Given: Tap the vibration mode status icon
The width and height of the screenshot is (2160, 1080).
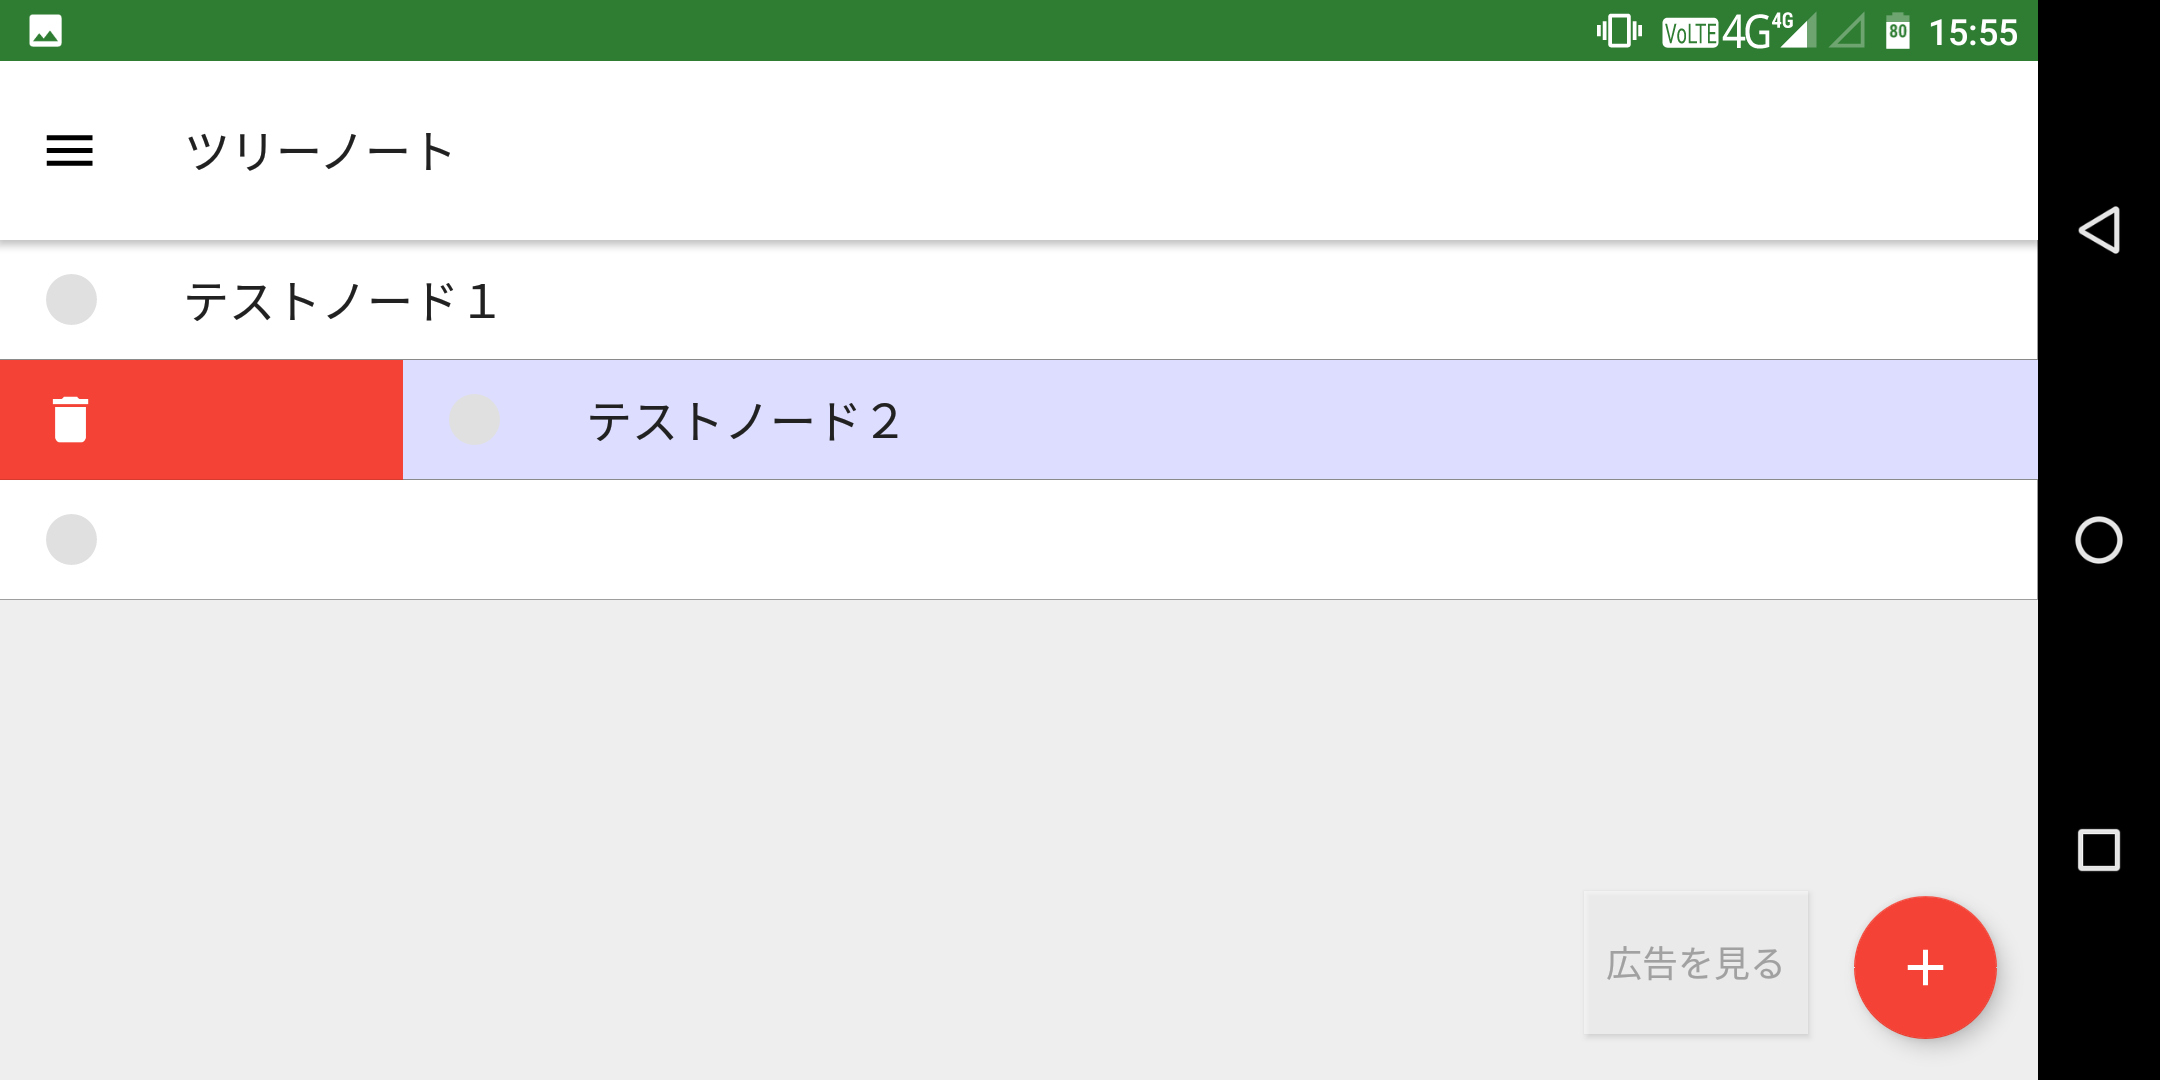Looking at the screenshot, I should pyautogui.click(x=1619, y=31).
